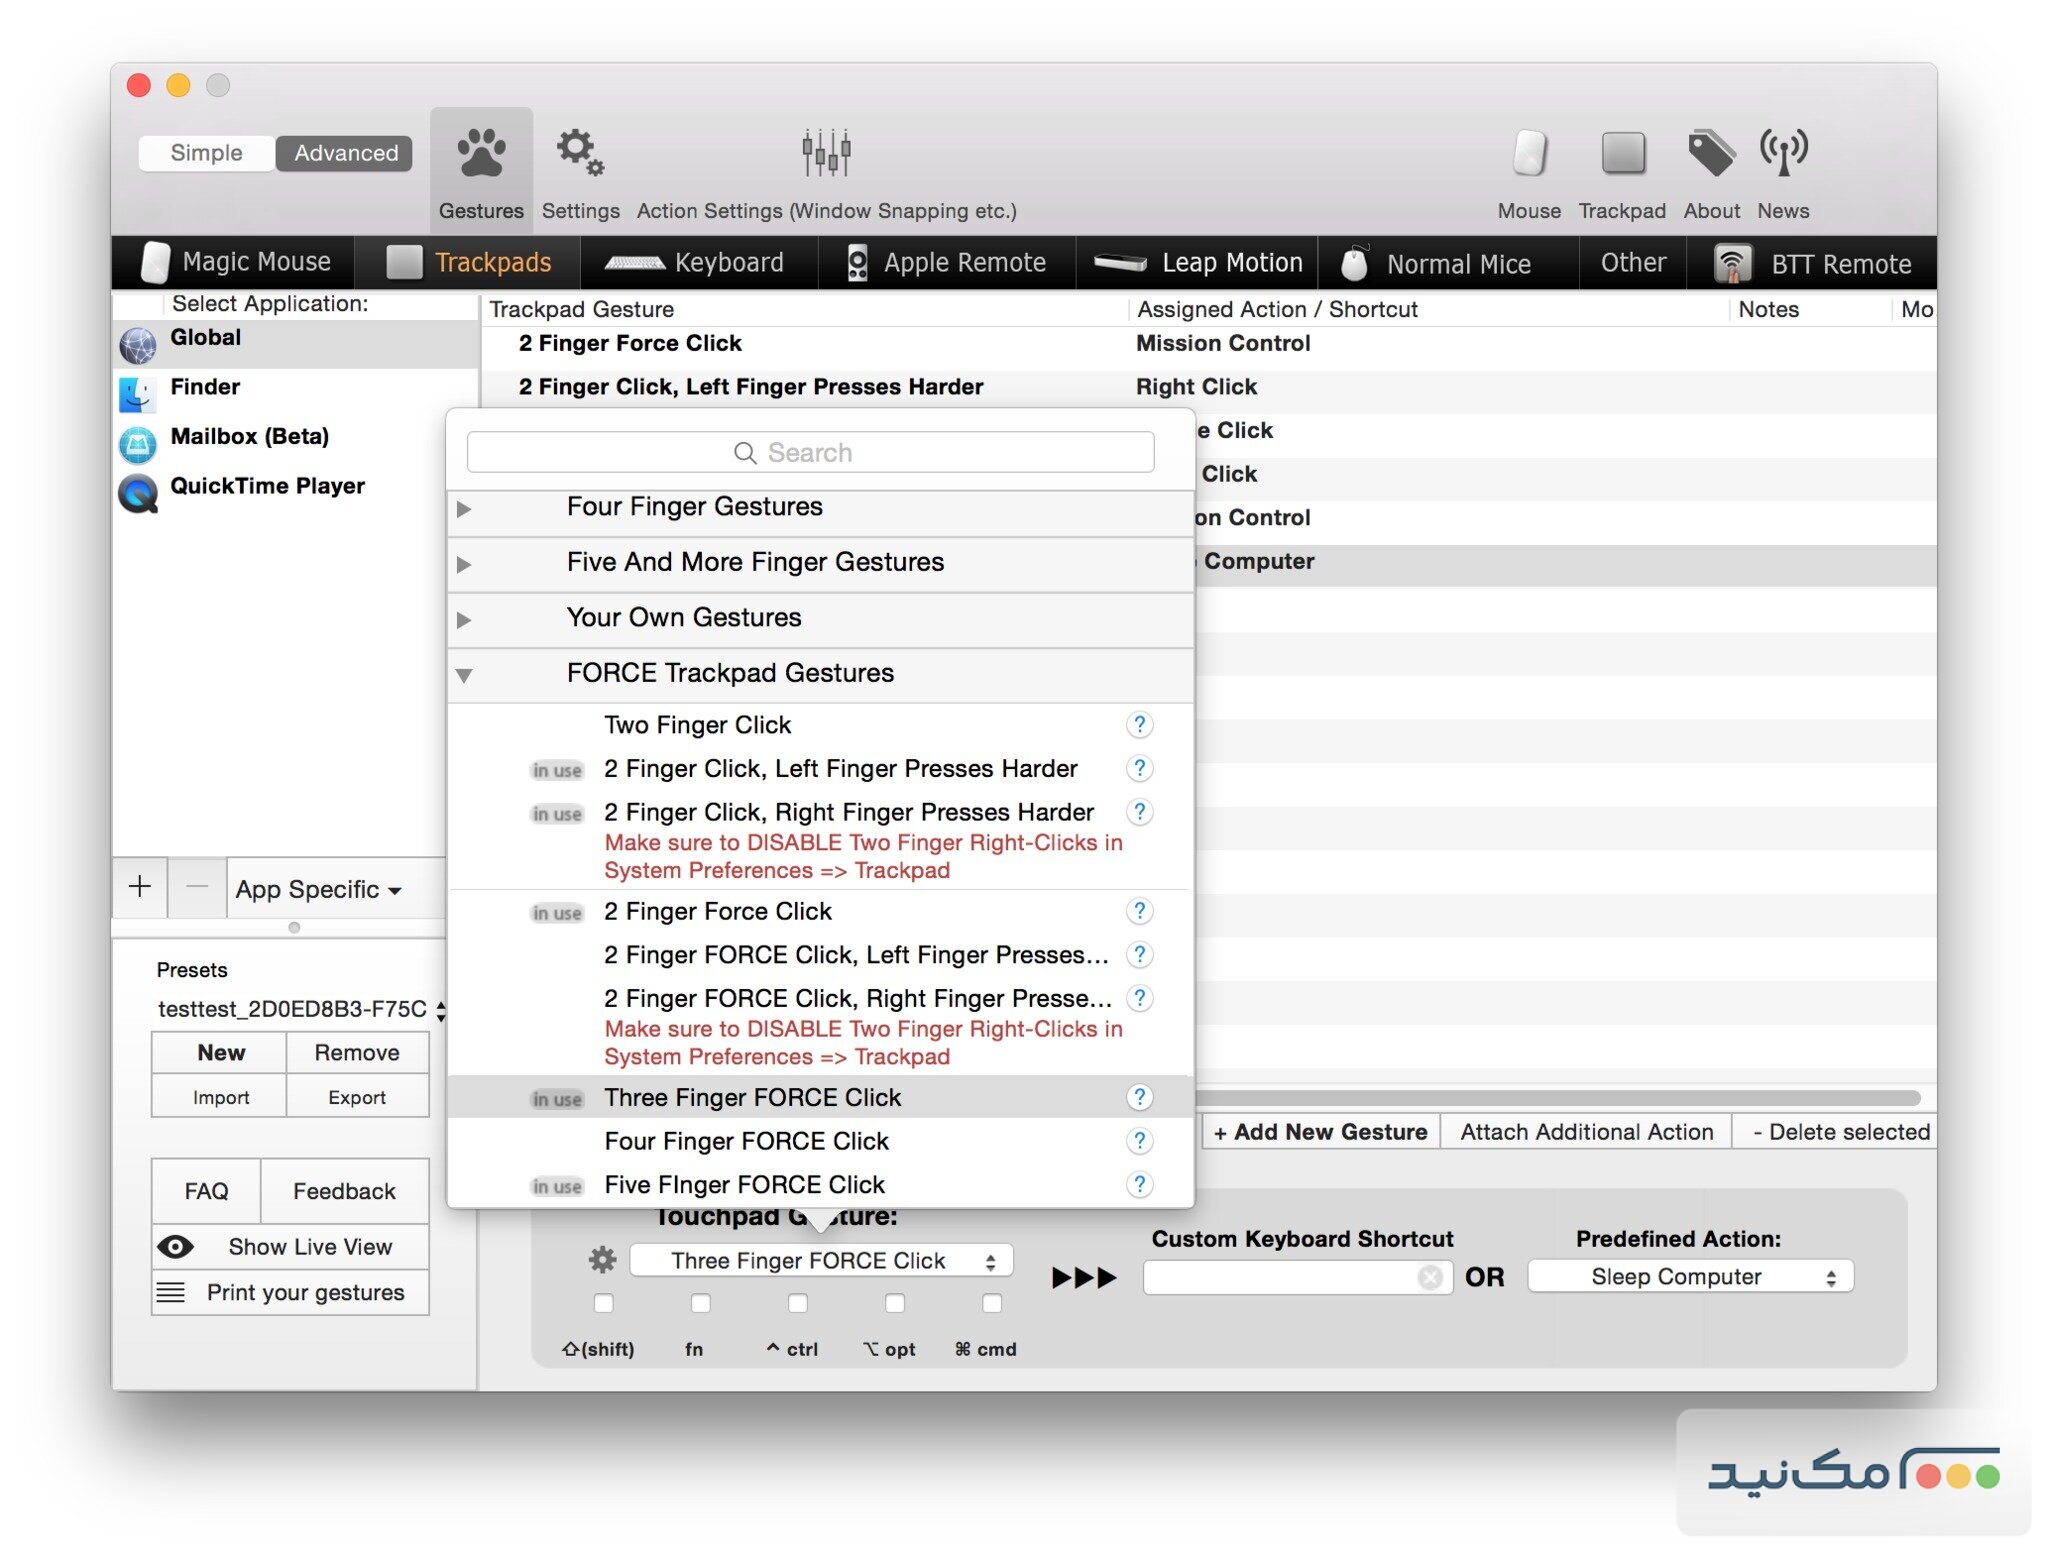This screenshot has width=2048, height=1550.
Task: Open the About panel via tag icon
Action: [x=1711, y=150]
